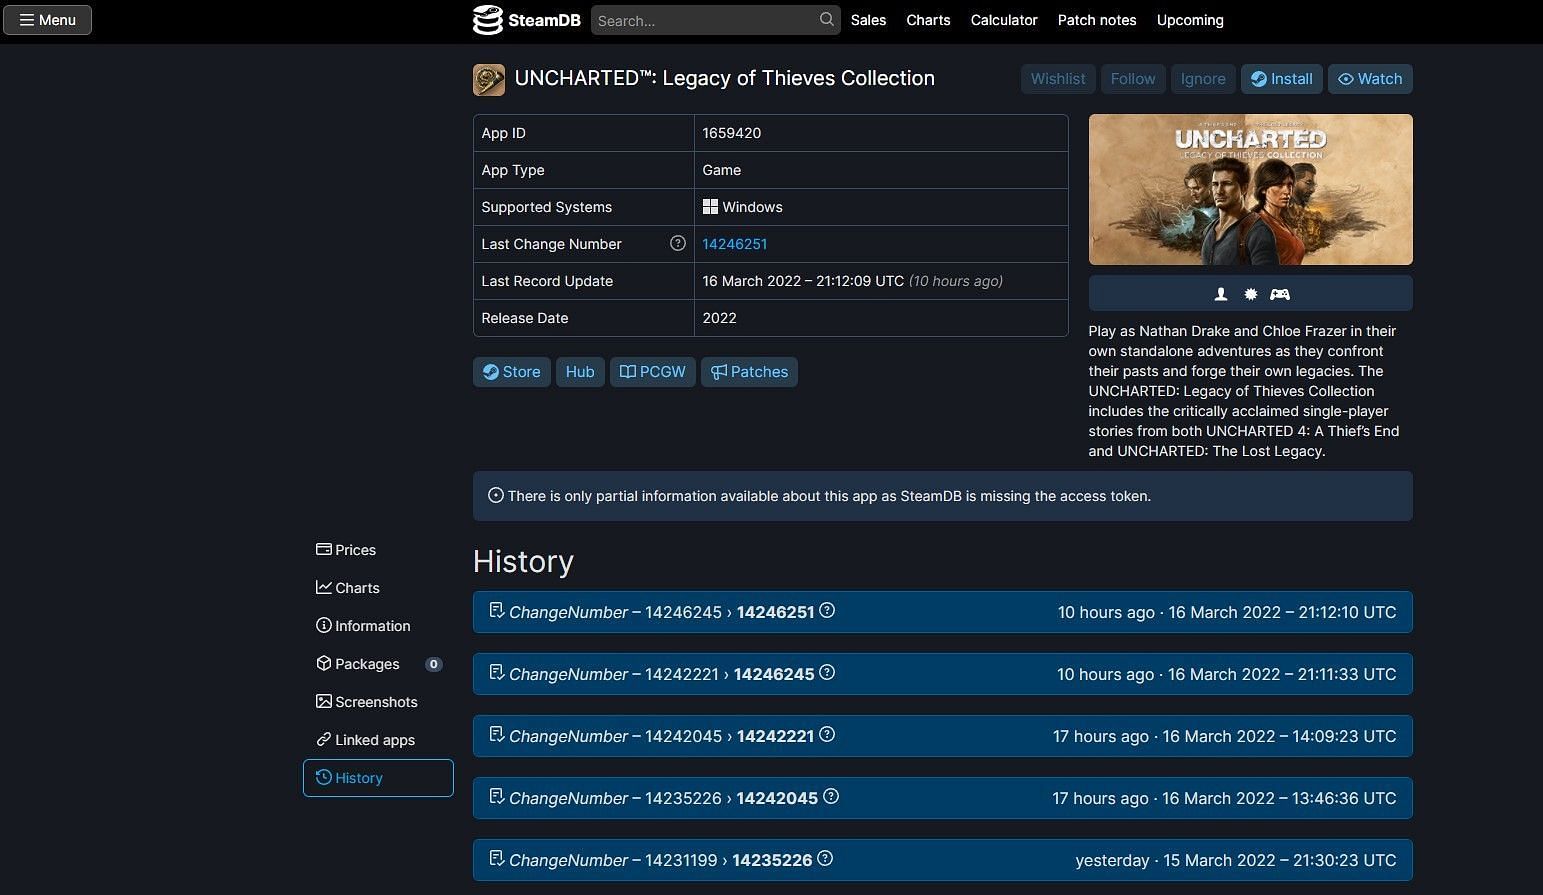Open Patch notes page
Viewport: 1543px width, 895px height.
coord(1097,20)
